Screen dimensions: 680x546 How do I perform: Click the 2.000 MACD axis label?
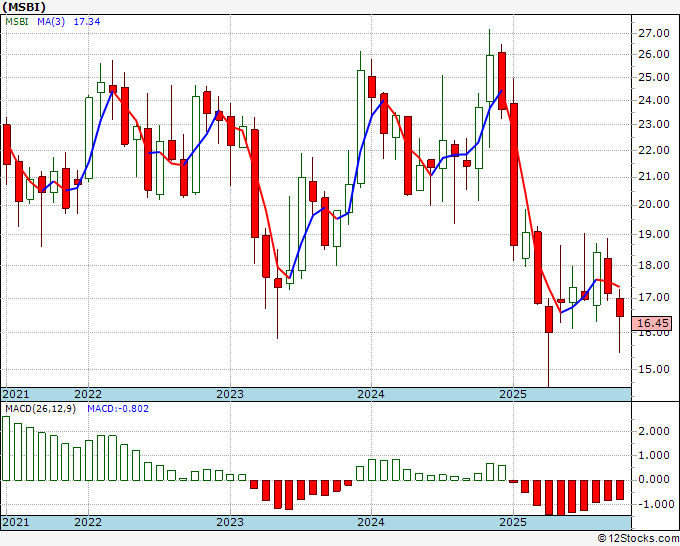(x=654, y=431)
